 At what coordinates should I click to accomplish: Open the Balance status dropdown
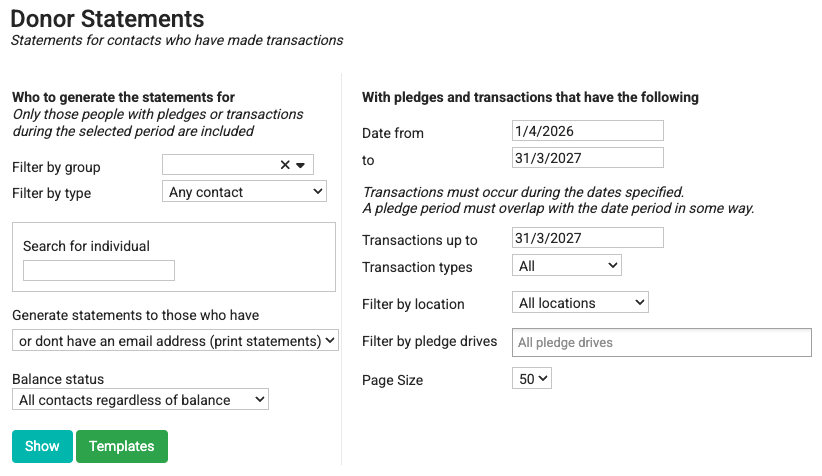[x=140, y=399]
